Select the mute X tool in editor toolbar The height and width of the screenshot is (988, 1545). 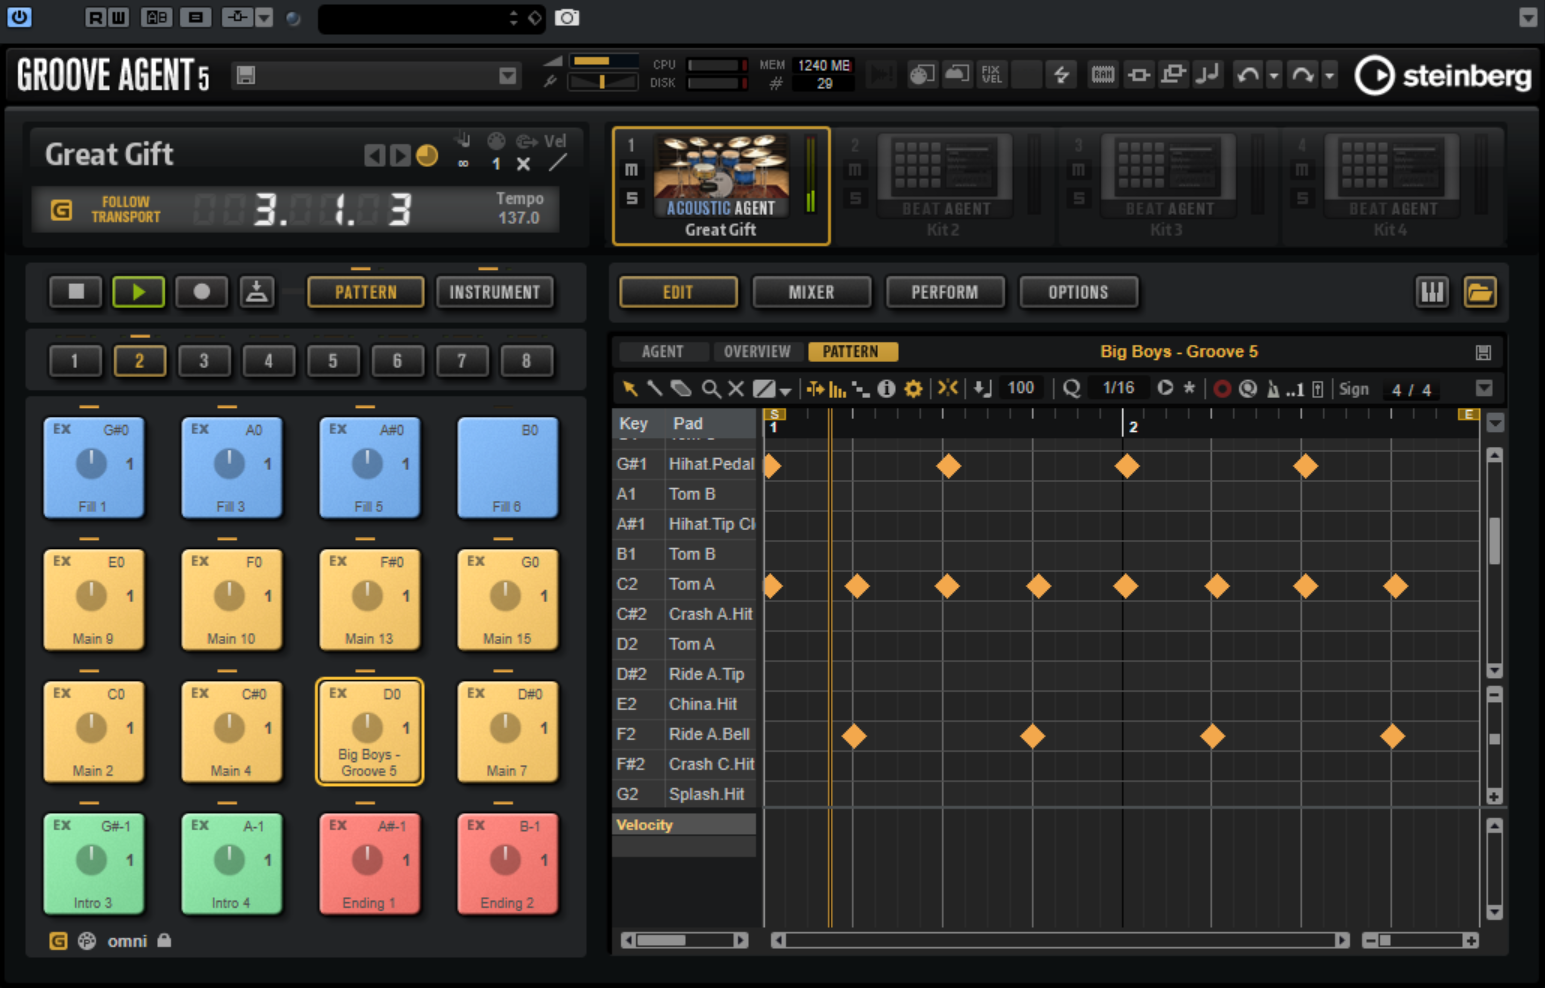(x=736, y=389)
